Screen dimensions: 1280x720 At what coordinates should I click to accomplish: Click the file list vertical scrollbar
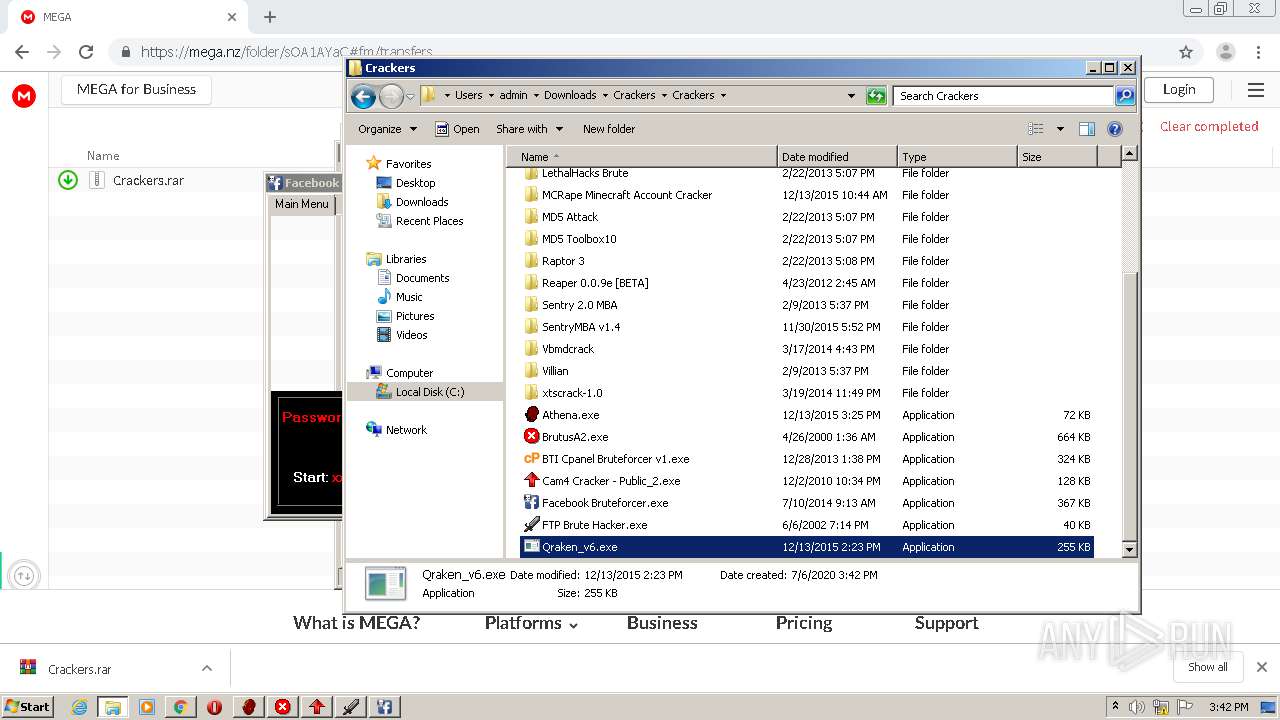pyautogui.click(x=1129, y=351)
